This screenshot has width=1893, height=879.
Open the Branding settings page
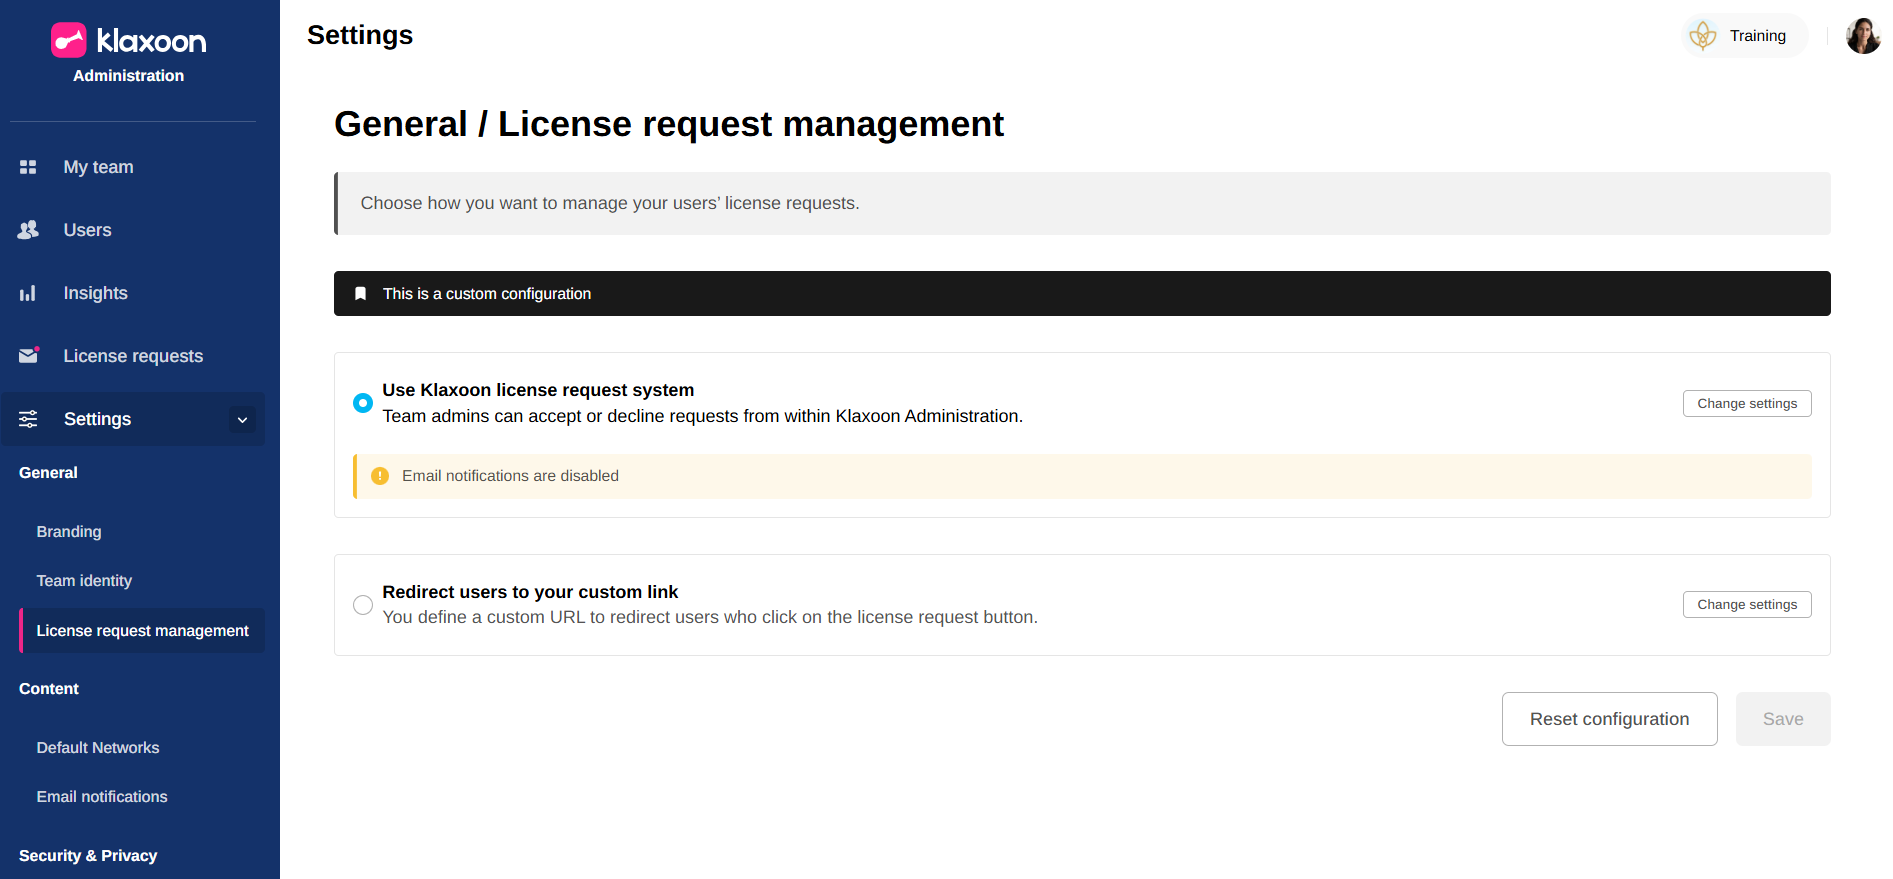[x=69, y=532]
